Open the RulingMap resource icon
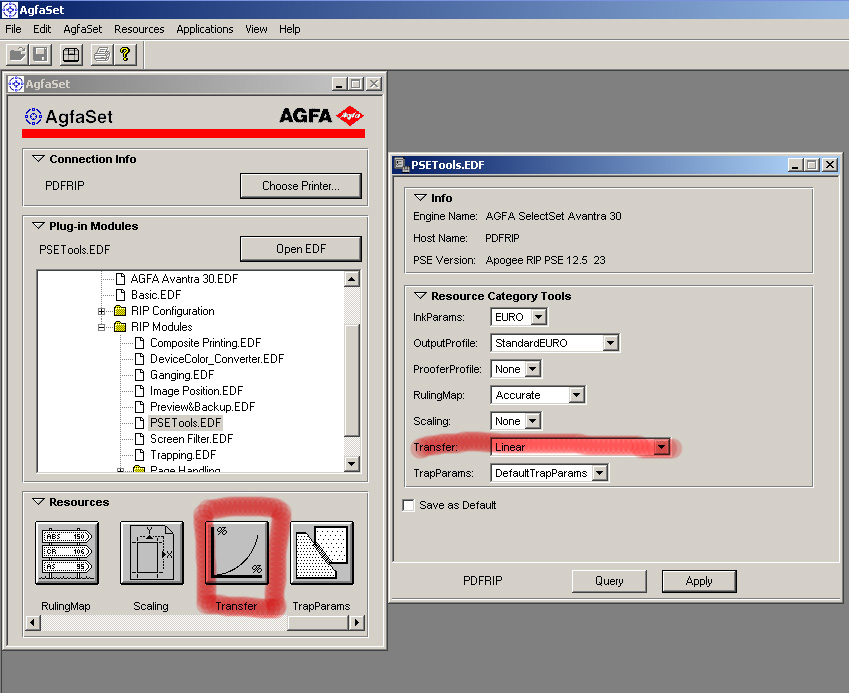Screen dimensions: 849x693 [x=67, y=553]
